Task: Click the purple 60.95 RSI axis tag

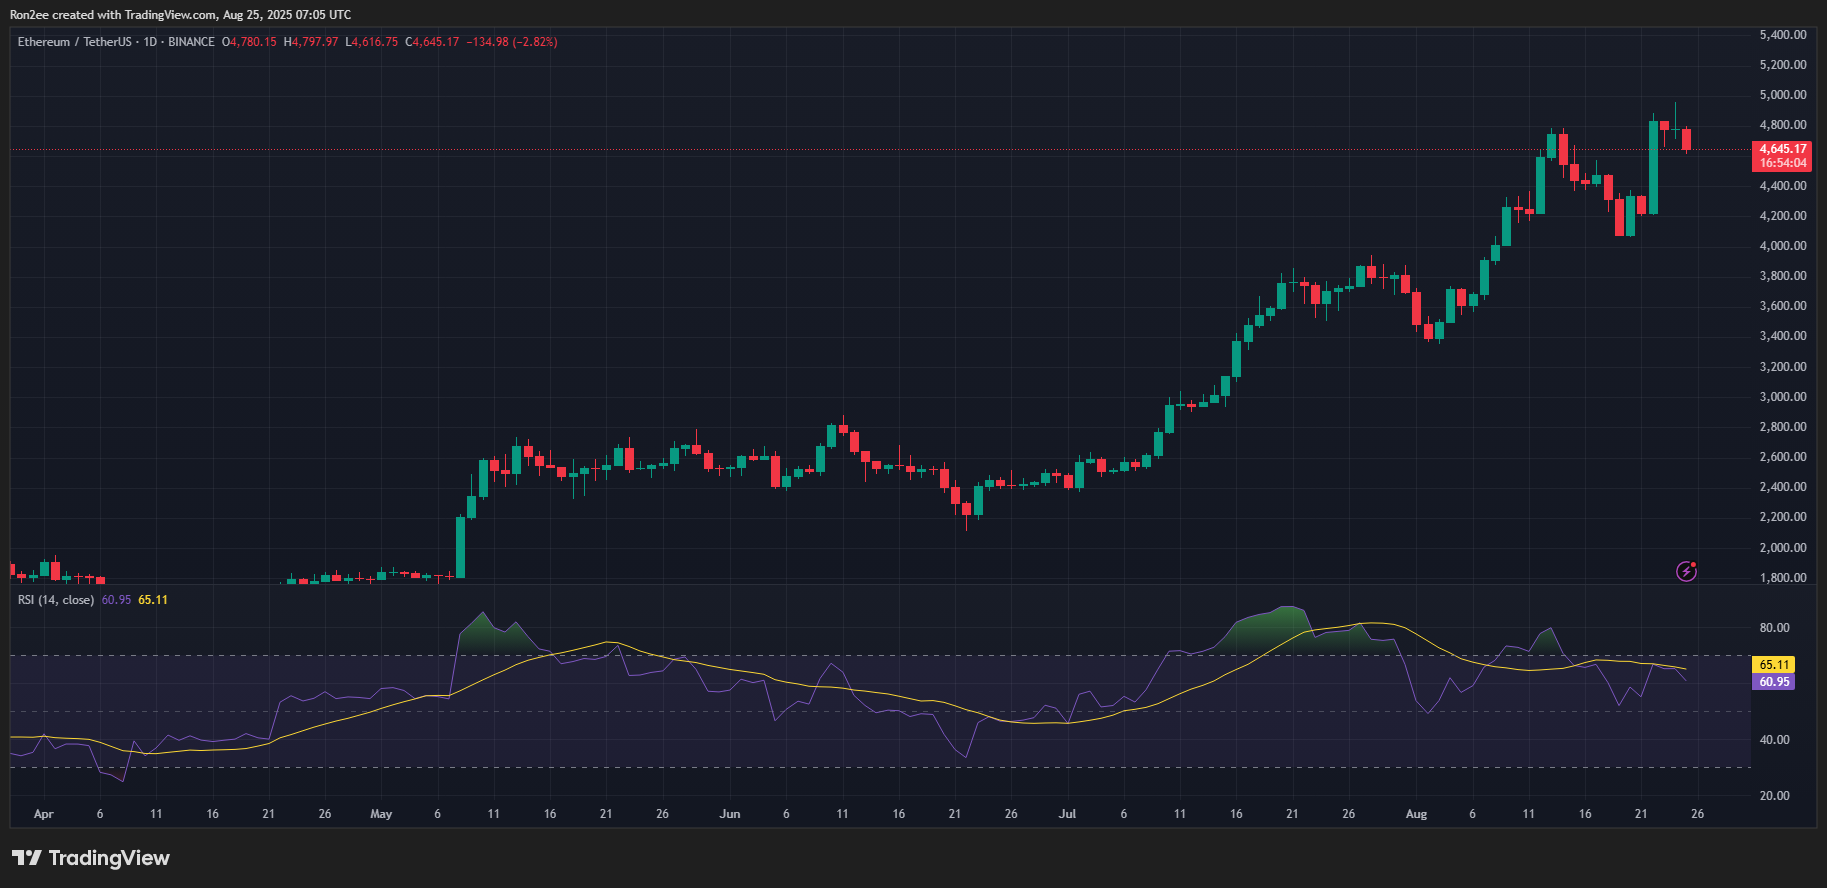Action: [x=1774, y=682]
